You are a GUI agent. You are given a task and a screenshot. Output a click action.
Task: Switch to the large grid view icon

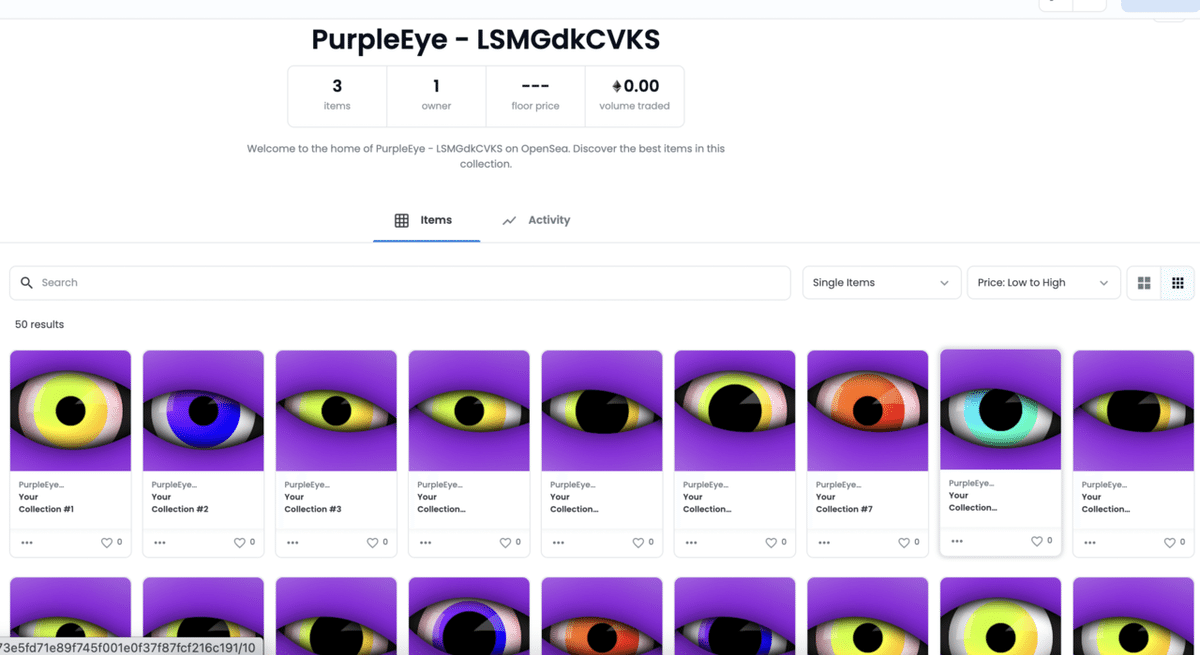[x=1144, y=283]
